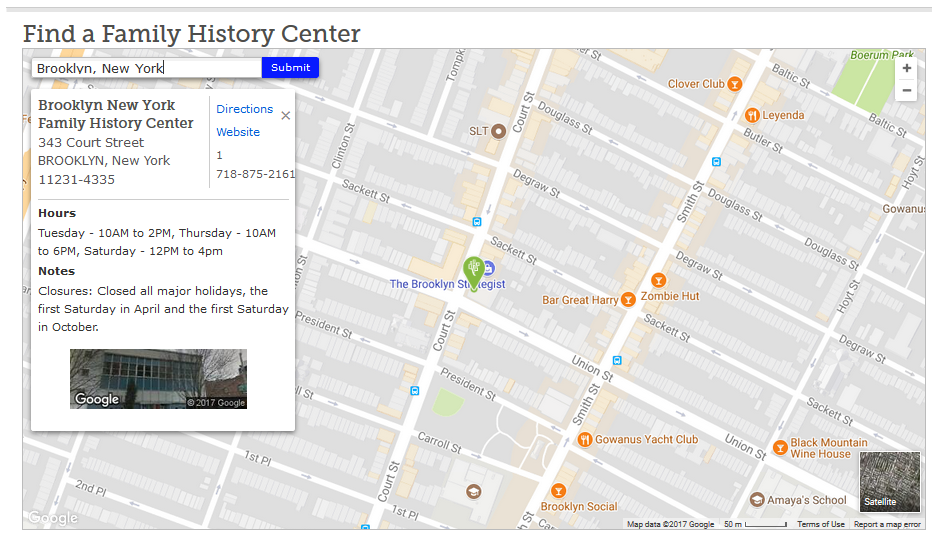The image size is (932, 535).
Task: Click the Brooklyn Social bar marker
Action: tap(558, 491)
